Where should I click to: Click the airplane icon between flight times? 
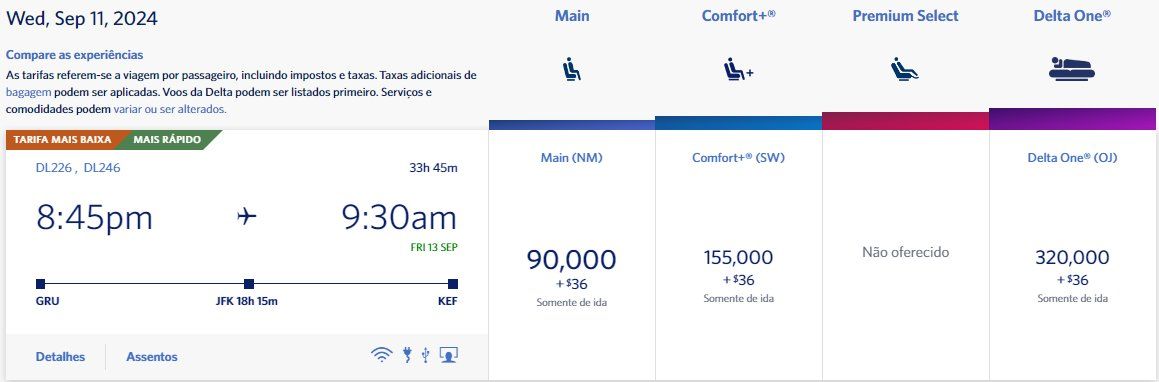[247, 216]
